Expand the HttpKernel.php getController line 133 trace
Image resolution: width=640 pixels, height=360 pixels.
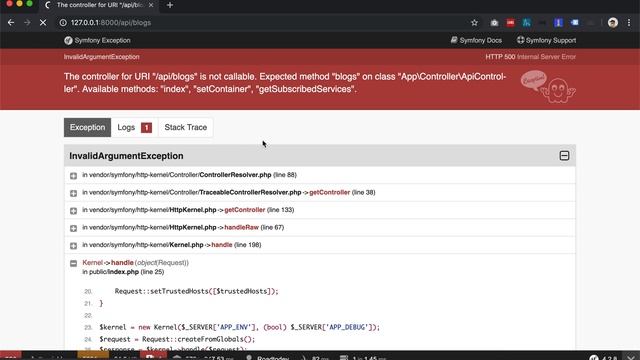[73, 211]
